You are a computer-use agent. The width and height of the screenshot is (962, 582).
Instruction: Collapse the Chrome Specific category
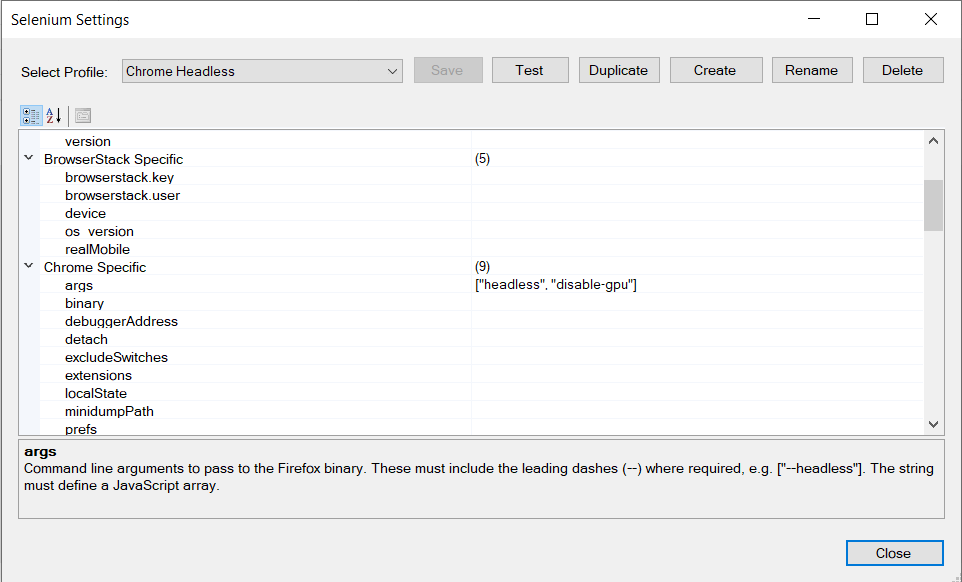28,267
